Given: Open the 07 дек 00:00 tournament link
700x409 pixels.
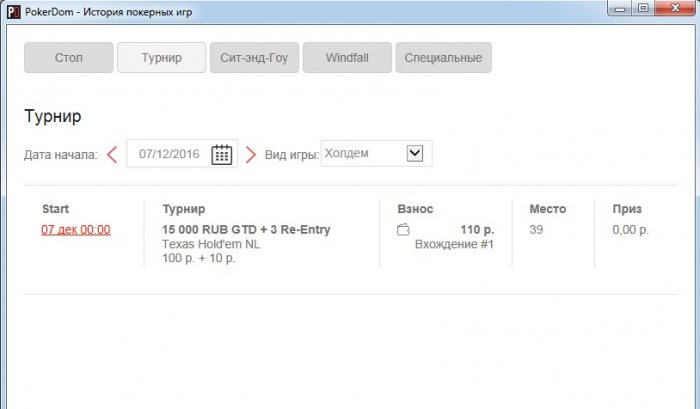Looking at the screenshot, I should click(76, 230).
